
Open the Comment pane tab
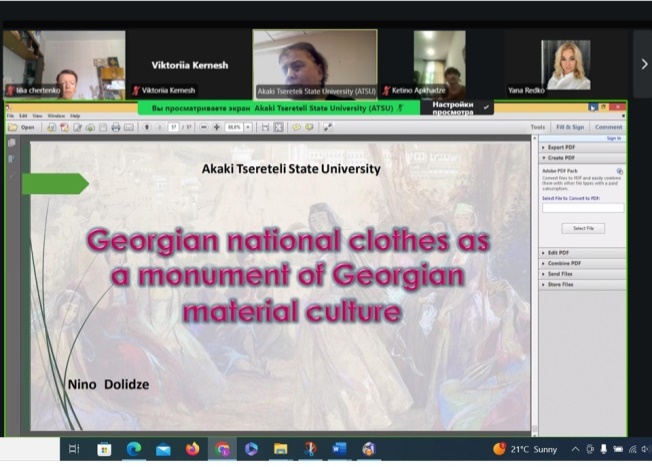tap(608, 127)
